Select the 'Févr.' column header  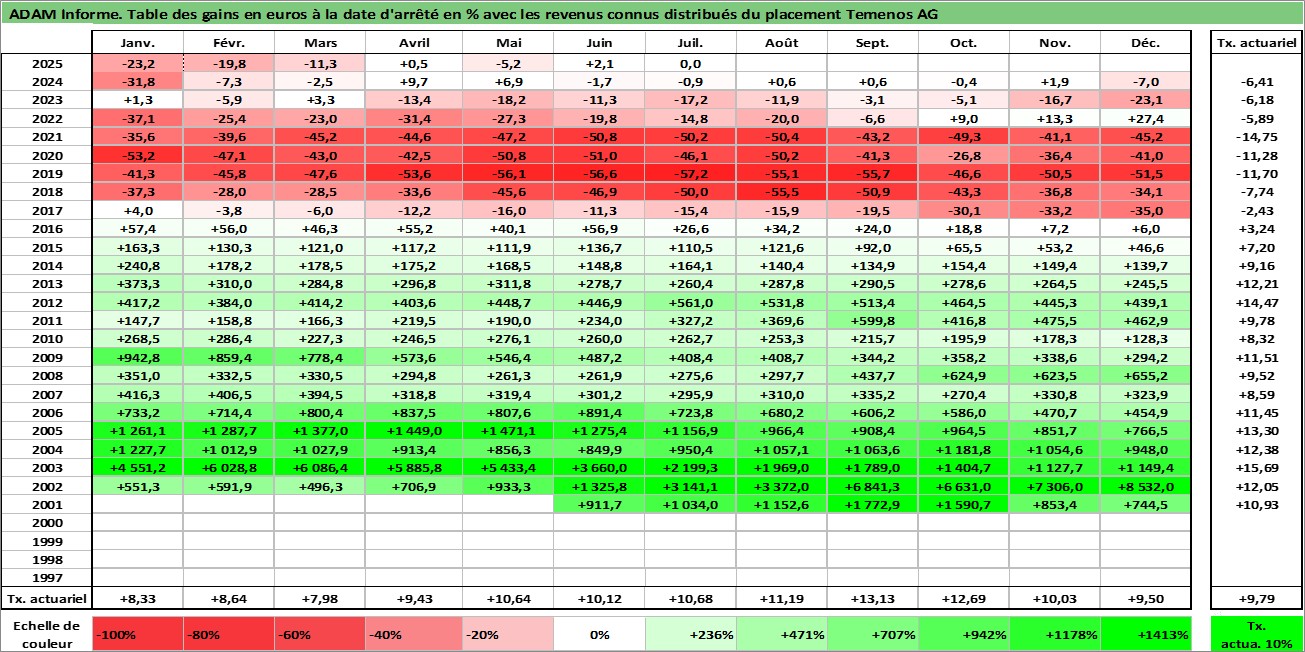pos(229,43)
